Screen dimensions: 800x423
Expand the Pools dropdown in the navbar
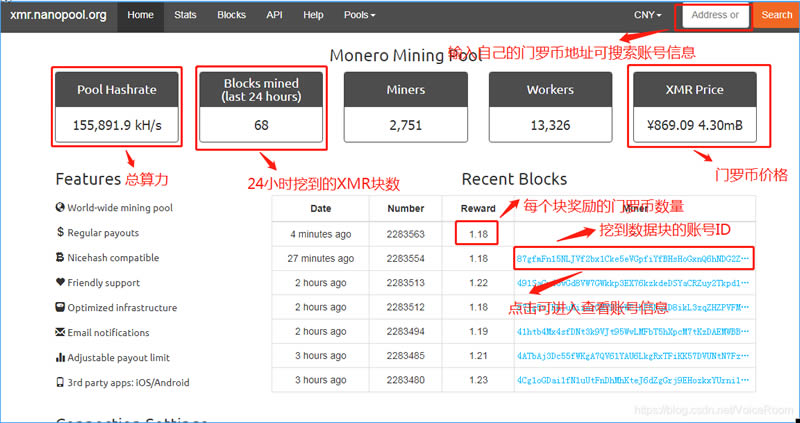coord(359,15)
